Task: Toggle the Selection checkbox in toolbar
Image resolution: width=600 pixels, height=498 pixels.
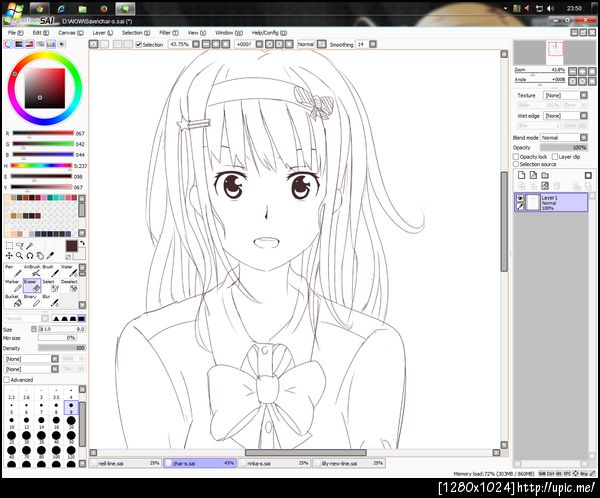Action: pos(139,44)
